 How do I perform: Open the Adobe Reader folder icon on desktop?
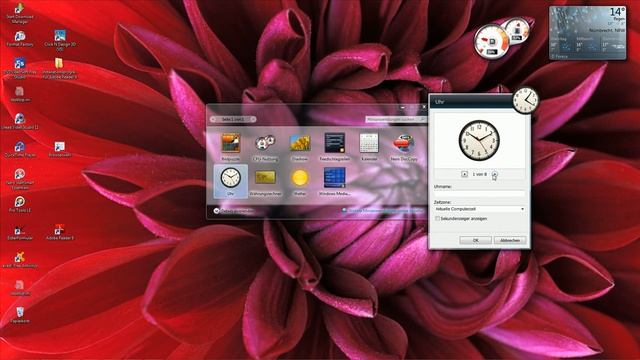pyautogui.click(x=60, y=68)
